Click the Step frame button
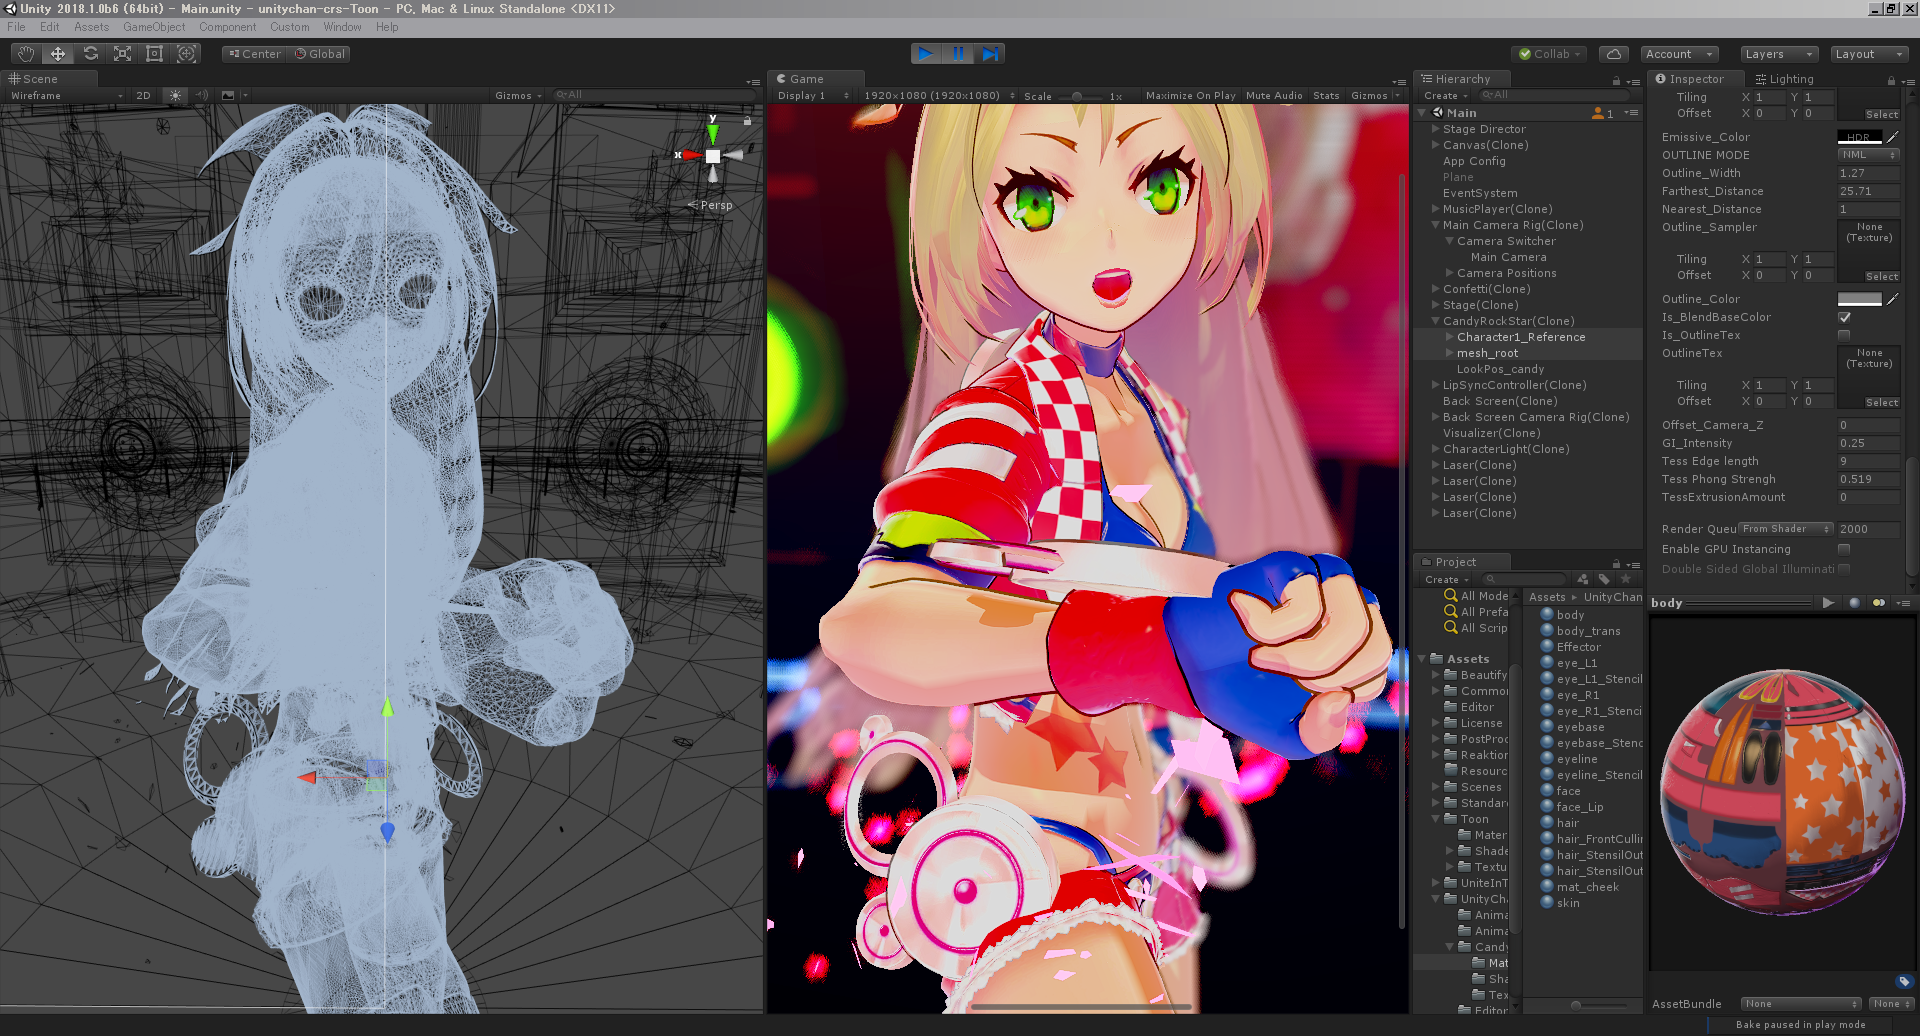Image resolution: width=1920 pixels, height=1036 pixels. click(x=990, y=54)
